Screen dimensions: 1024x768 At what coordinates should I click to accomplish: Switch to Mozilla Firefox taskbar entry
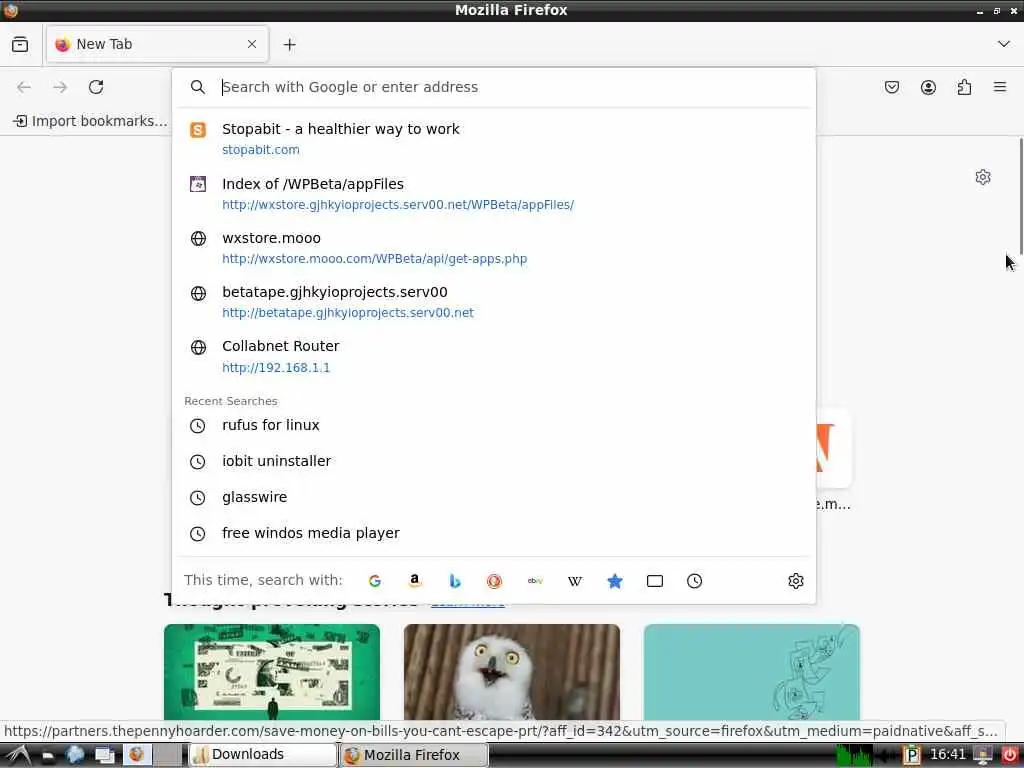414,754
